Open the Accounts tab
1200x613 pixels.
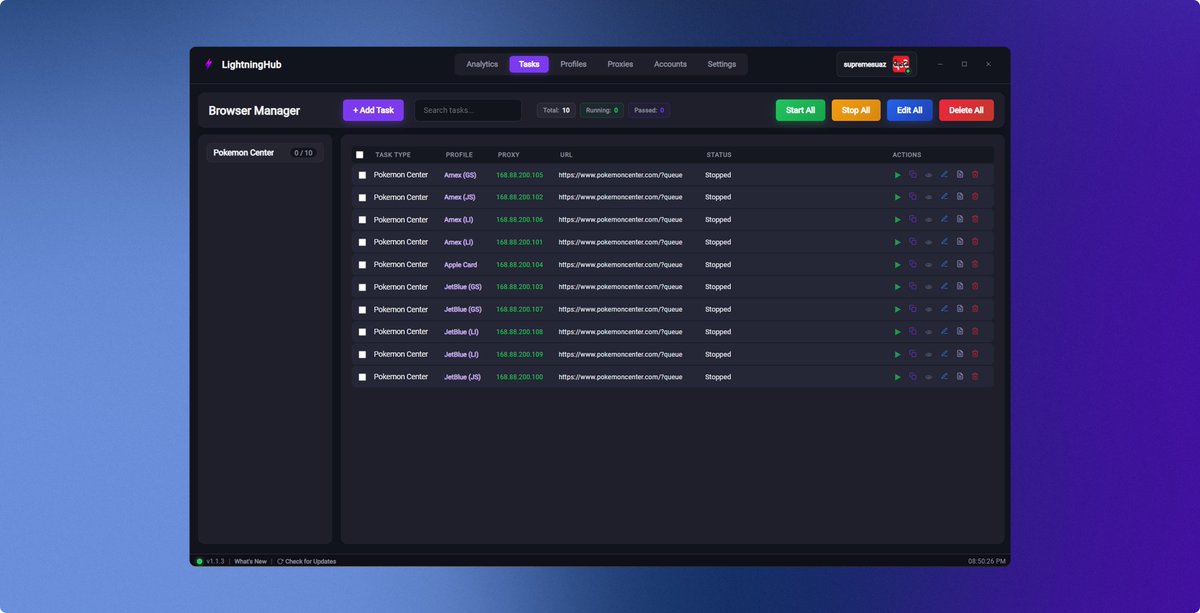[x=670, y=64]
